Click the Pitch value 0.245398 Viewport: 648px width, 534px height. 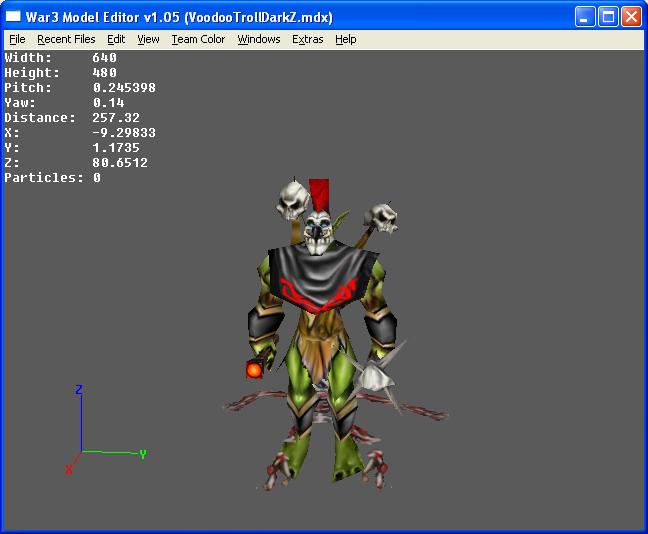pyautogui.click(x=124, y=88)
